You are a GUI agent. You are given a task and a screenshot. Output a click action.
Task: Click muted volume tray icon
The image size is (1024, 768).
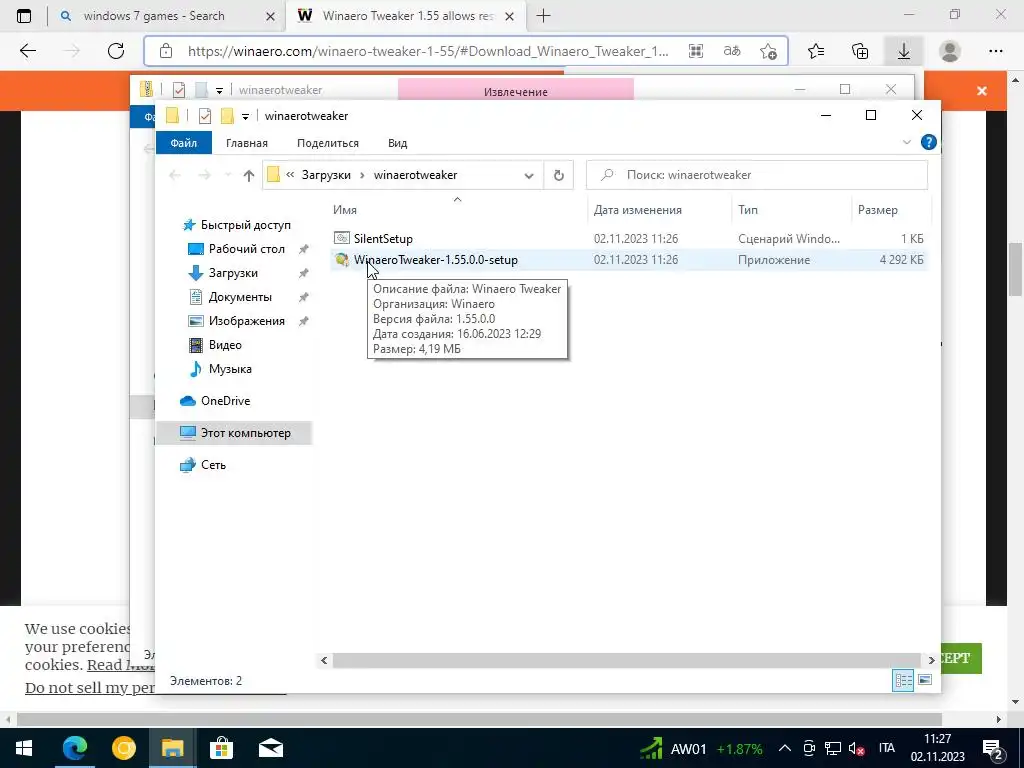click(x=856, y=748)
